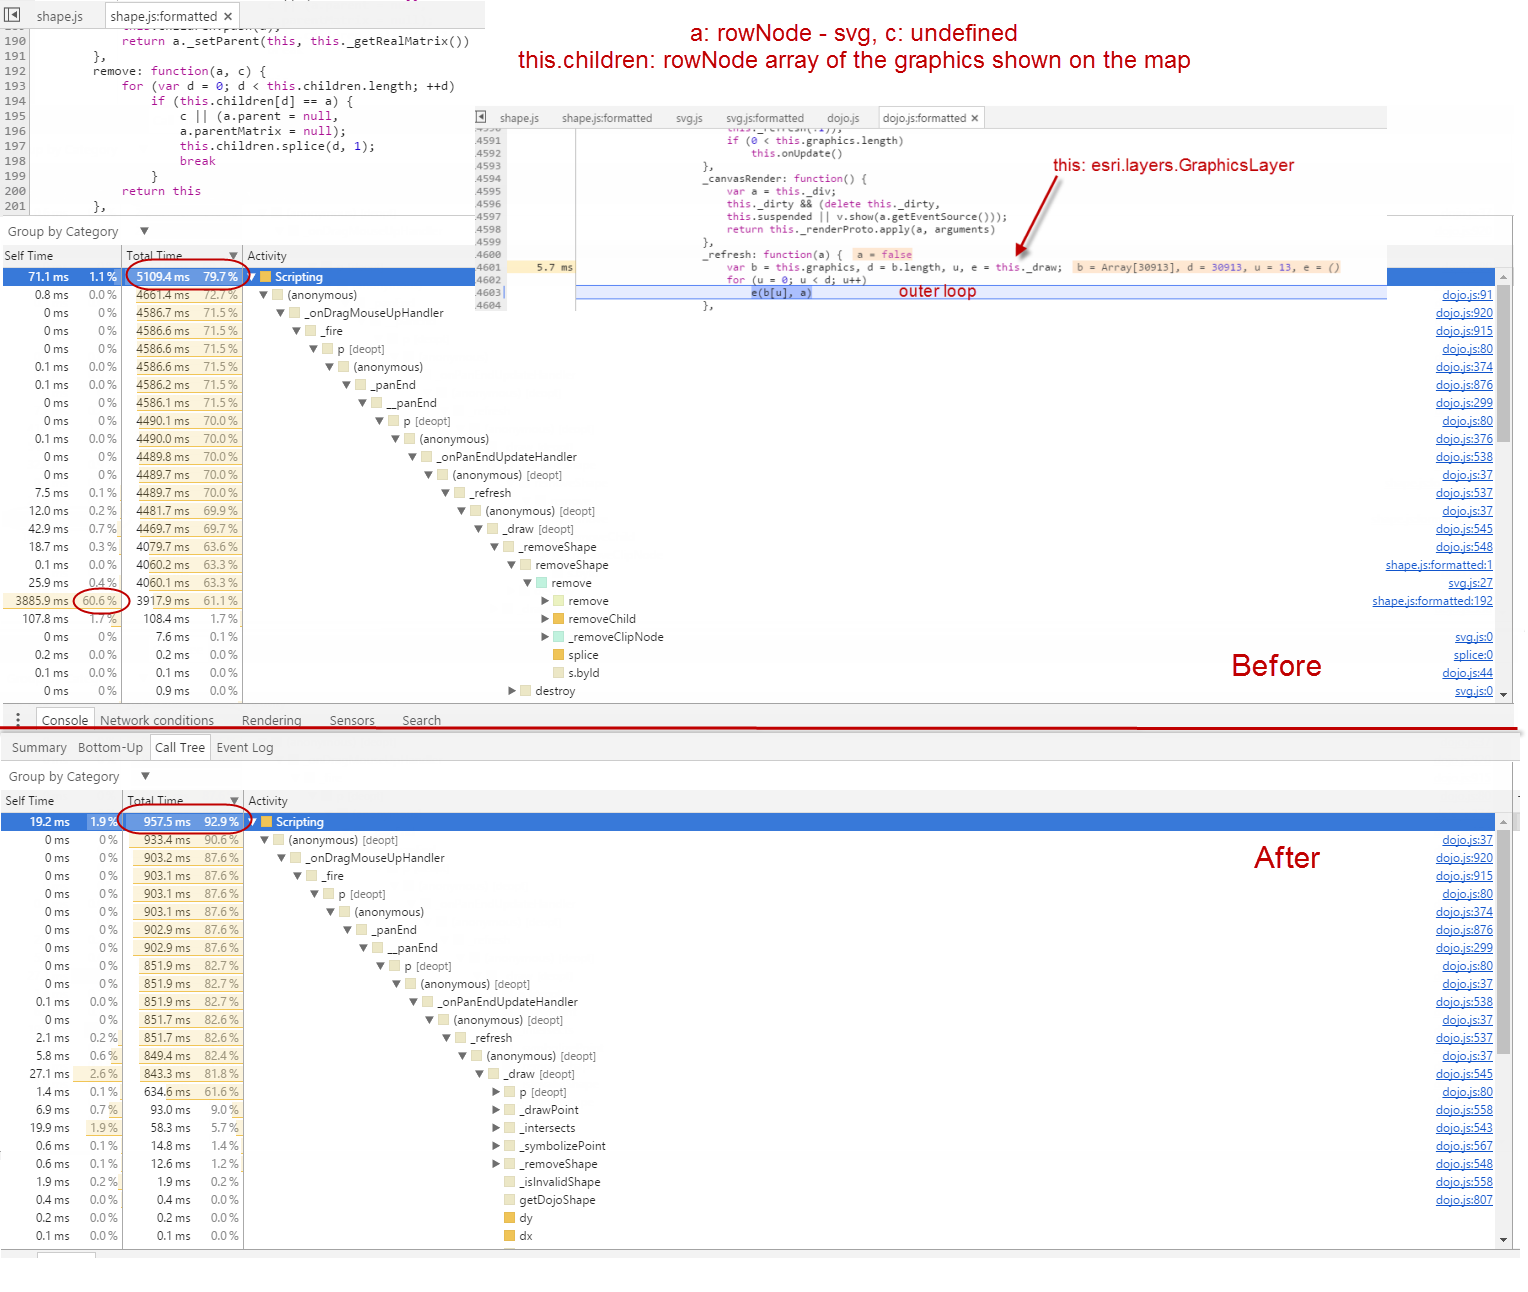
Task: Collapse the Scripting row with 957.5 ms
Action: click(253, 822)
